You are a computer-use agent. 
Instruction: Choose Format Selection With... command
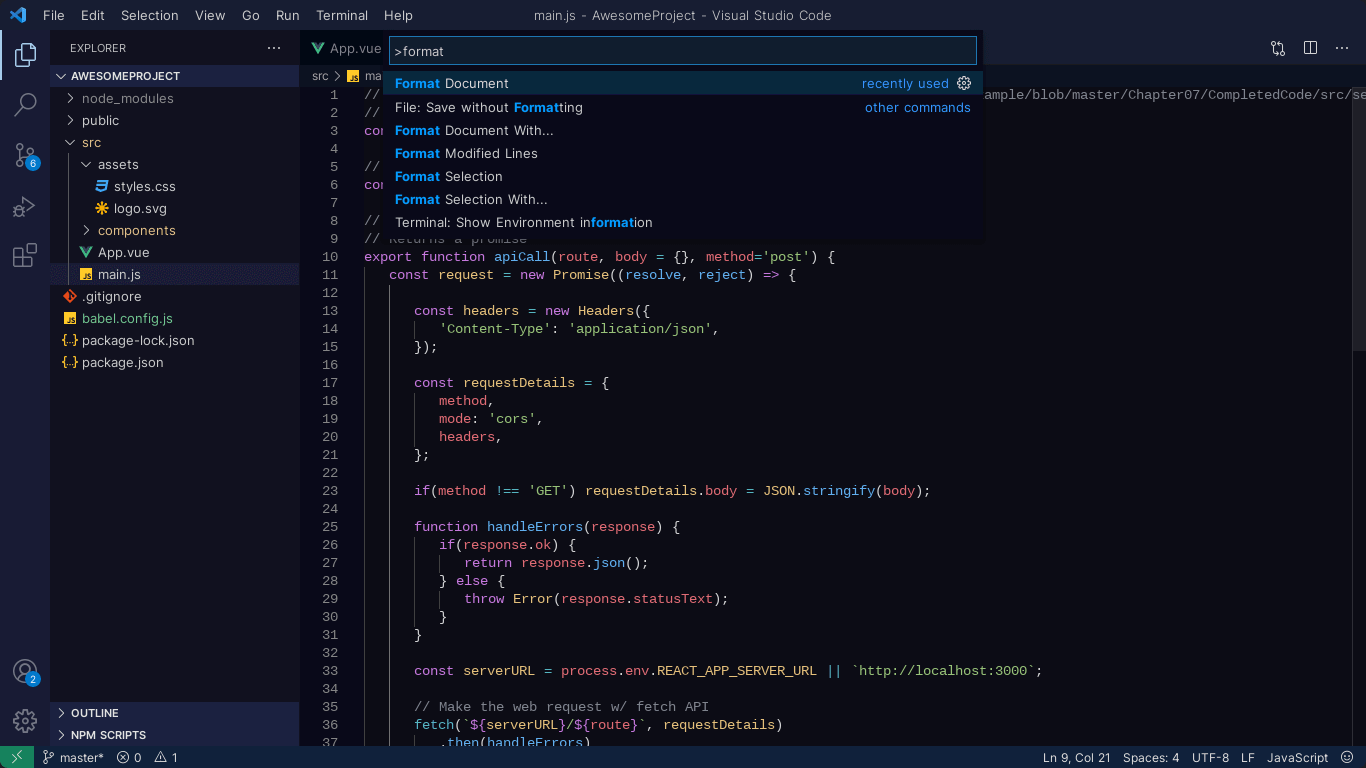tap(683, 199)
